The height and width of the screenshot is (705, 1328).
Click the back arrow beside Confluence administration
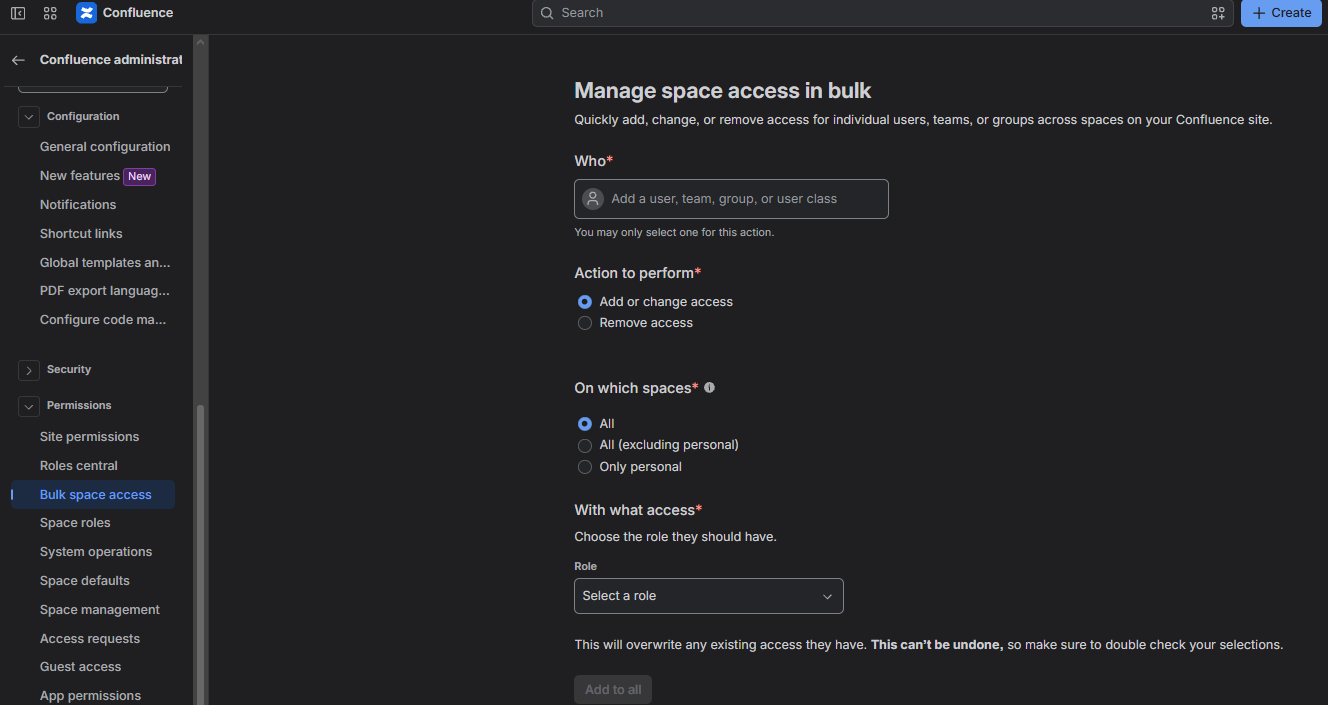pyautogui.click(x=18, y=60)
